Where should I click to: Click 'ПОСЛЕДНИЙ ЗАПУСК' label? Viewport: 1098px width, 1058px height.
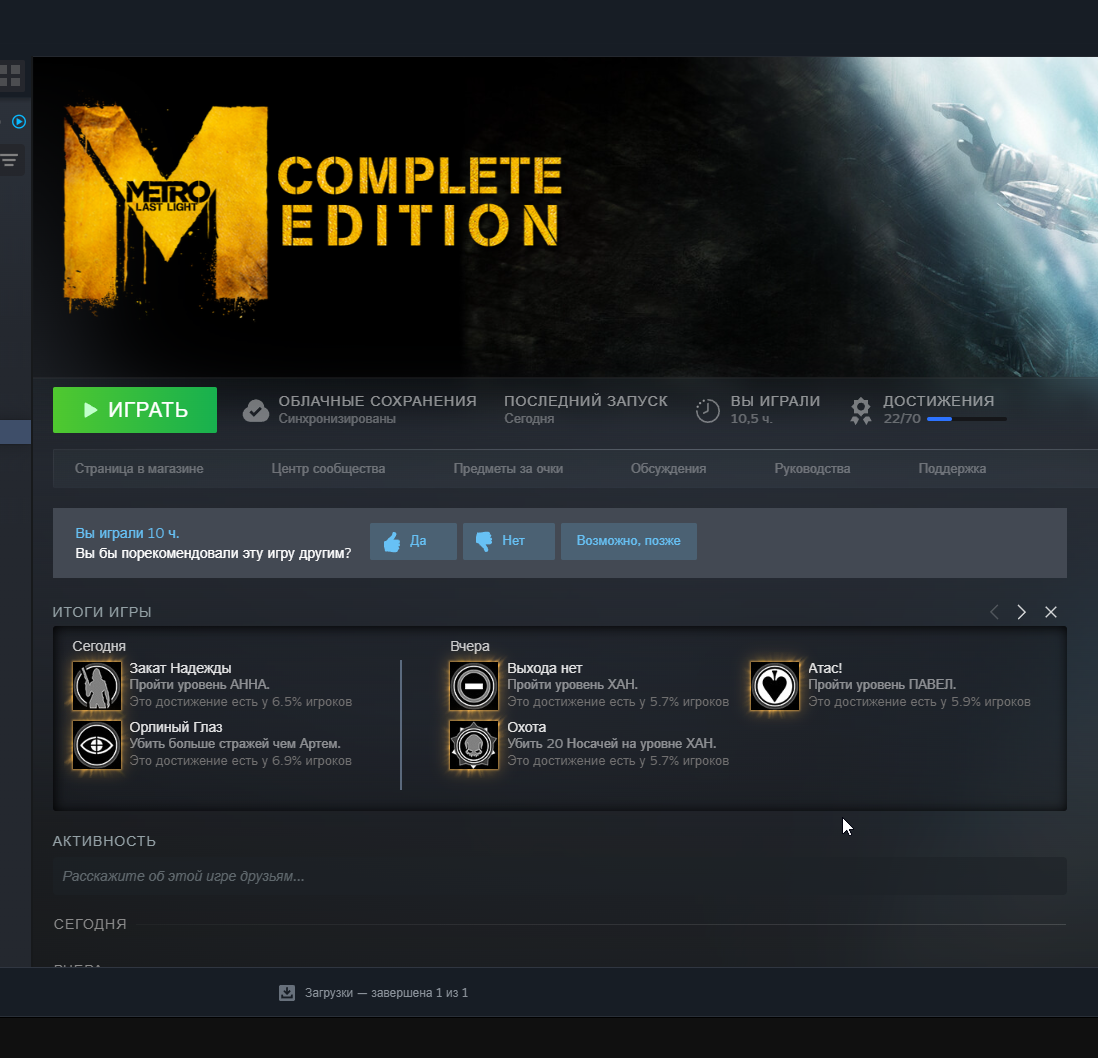click(x=586, y=401)
